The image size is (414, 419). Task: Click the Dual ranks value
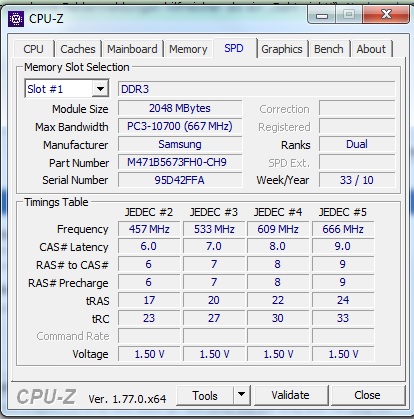pos(357,144)
